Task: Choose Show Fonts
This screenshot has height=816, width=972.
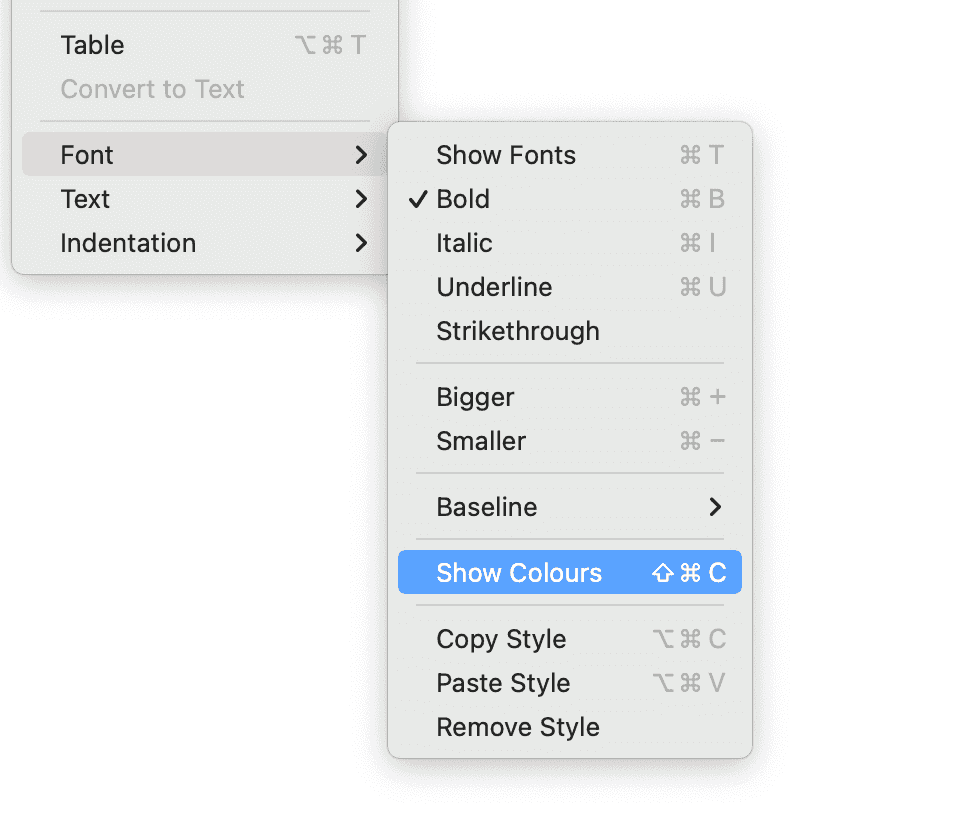Action: pyautogui.click(x=506, y=155)
